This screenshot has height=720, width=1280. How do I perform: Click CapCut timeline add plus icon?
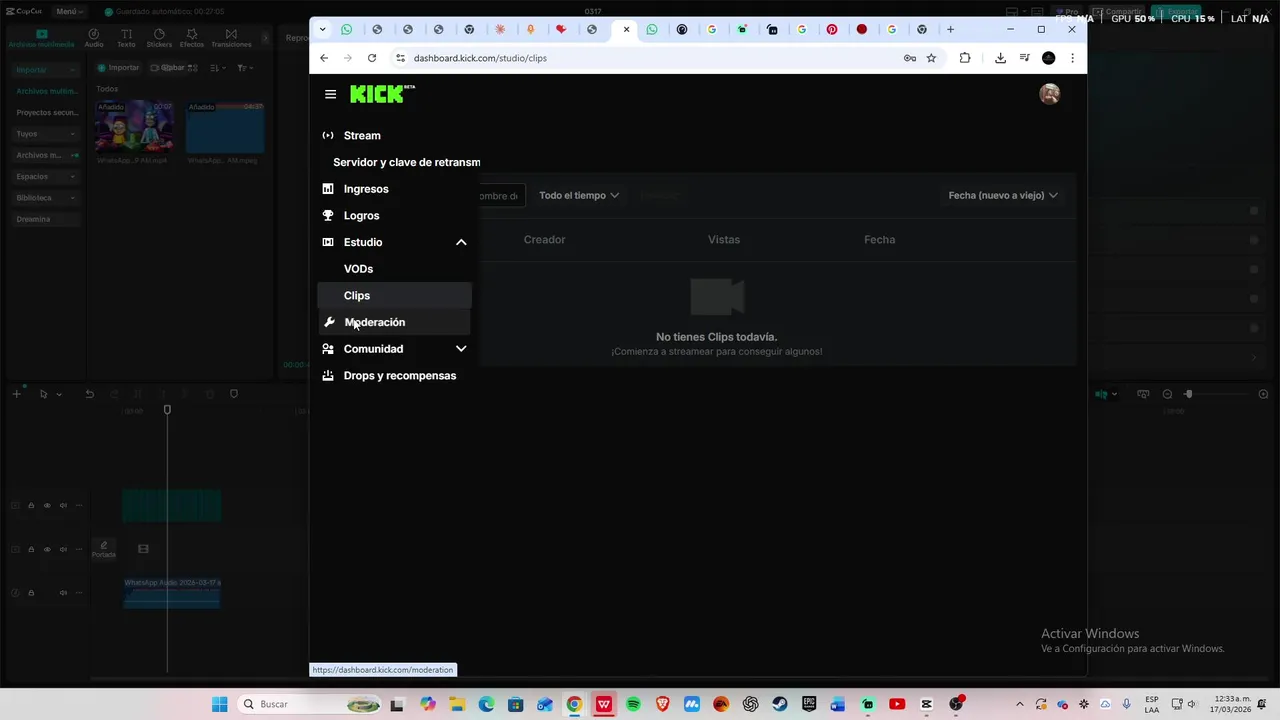click(16, 394)
